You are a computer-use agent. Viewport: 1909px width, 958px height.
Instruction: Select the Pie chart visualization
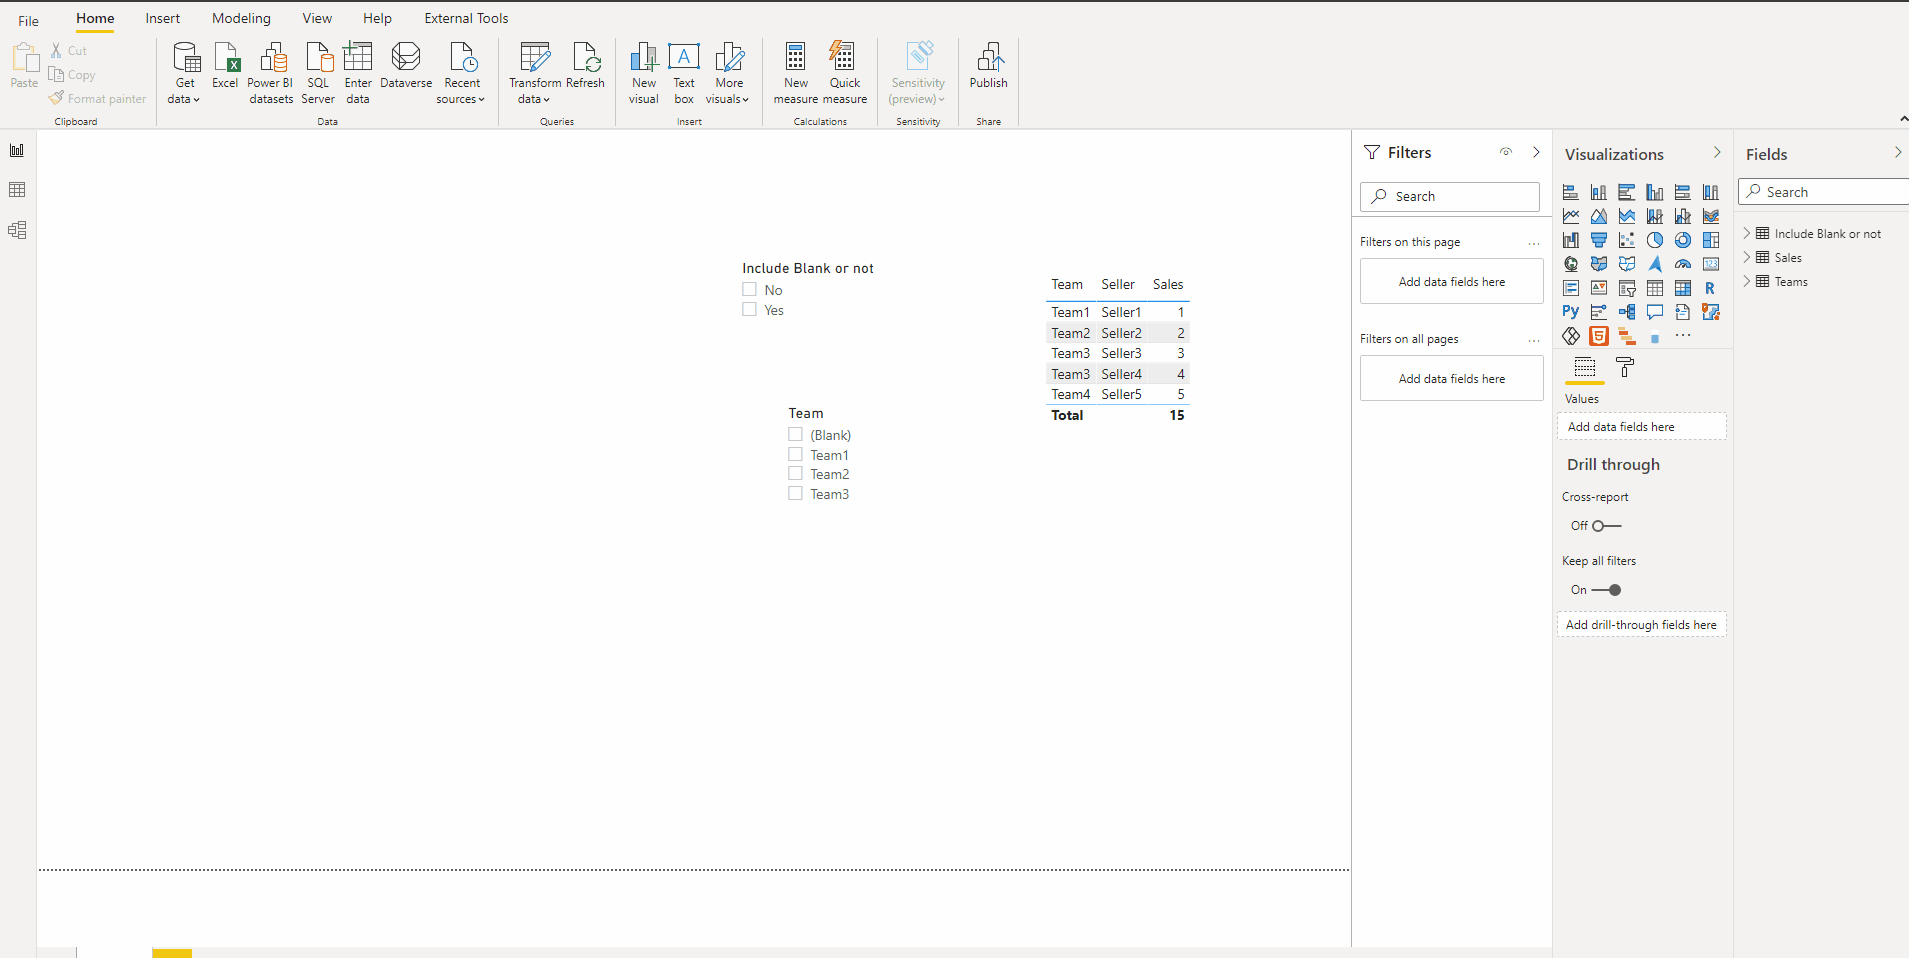click(x=1655, y=240)
